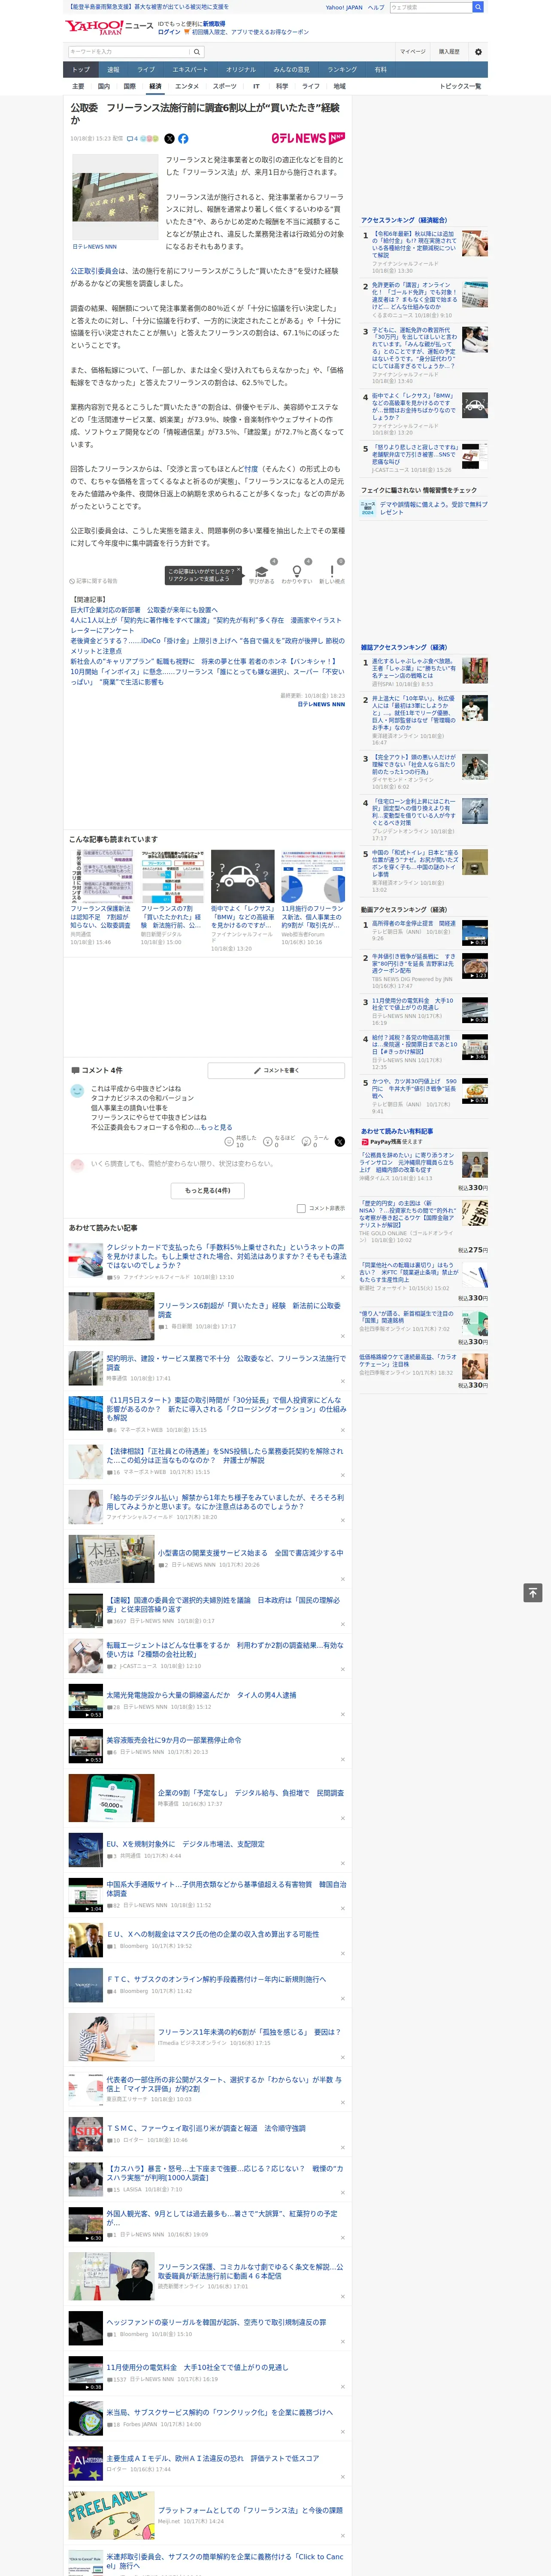This screenshot has width=551, height=2576.
Task: Open article EU、Xを規制対象外に
Action: [185, 1844]
